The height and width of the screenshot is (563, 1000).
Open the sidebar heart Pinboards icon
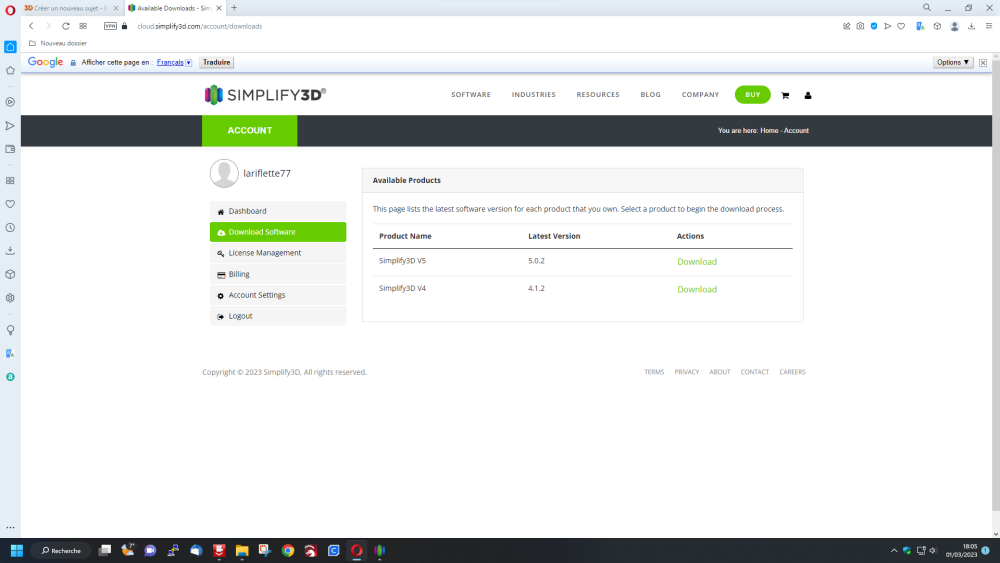[x=10, y=204]
